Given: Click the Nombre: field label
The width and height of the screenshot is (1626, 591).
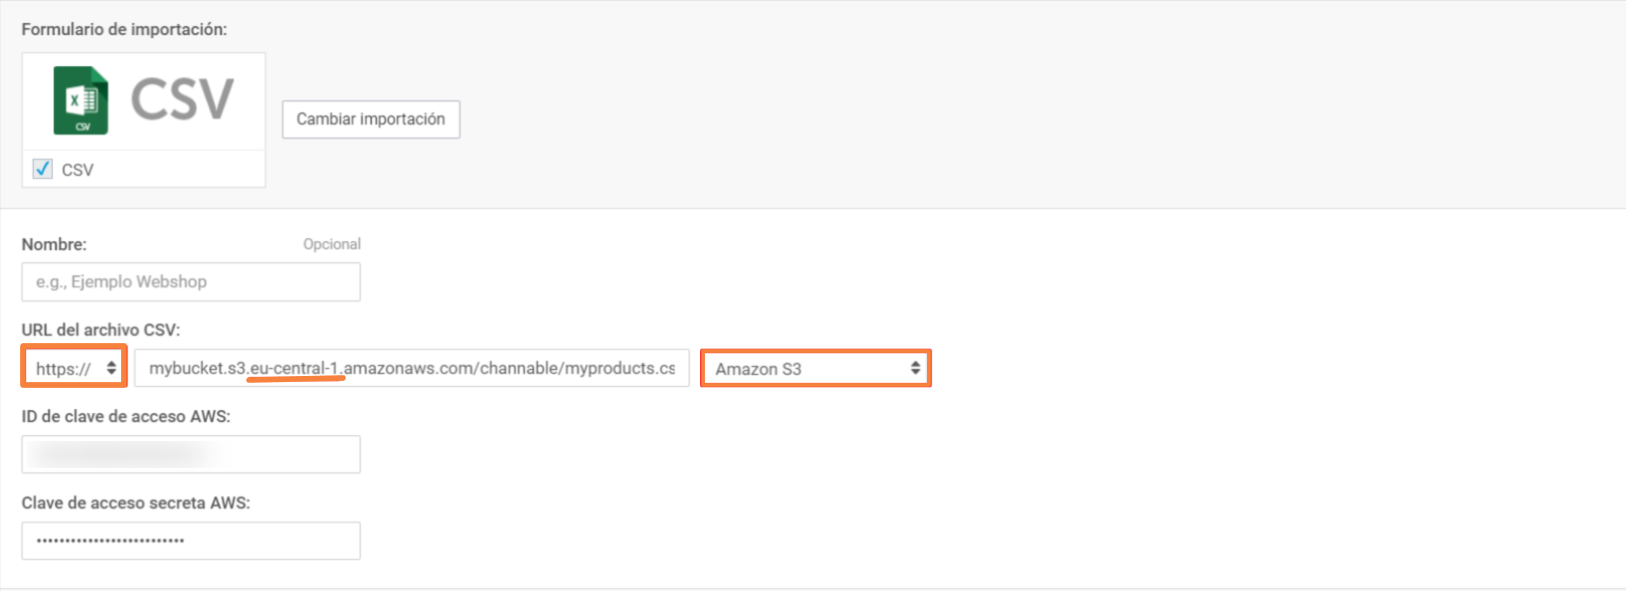Looking at the screenshot, I should point(54,244).
